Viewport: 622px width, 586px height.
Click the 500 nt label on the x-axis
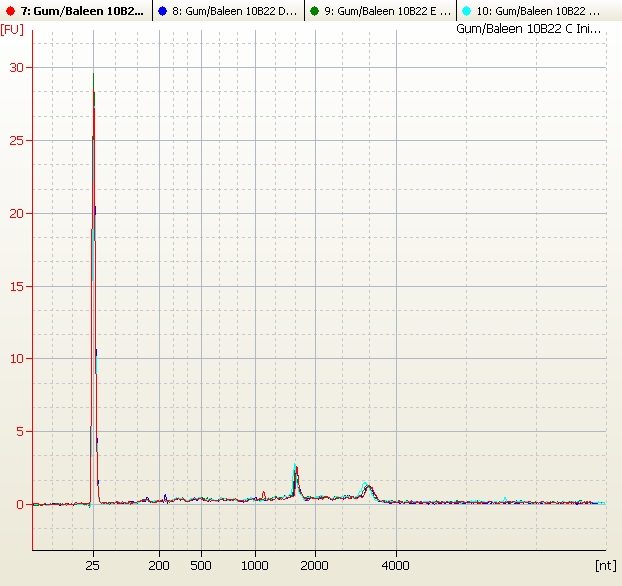pos(201,565)
